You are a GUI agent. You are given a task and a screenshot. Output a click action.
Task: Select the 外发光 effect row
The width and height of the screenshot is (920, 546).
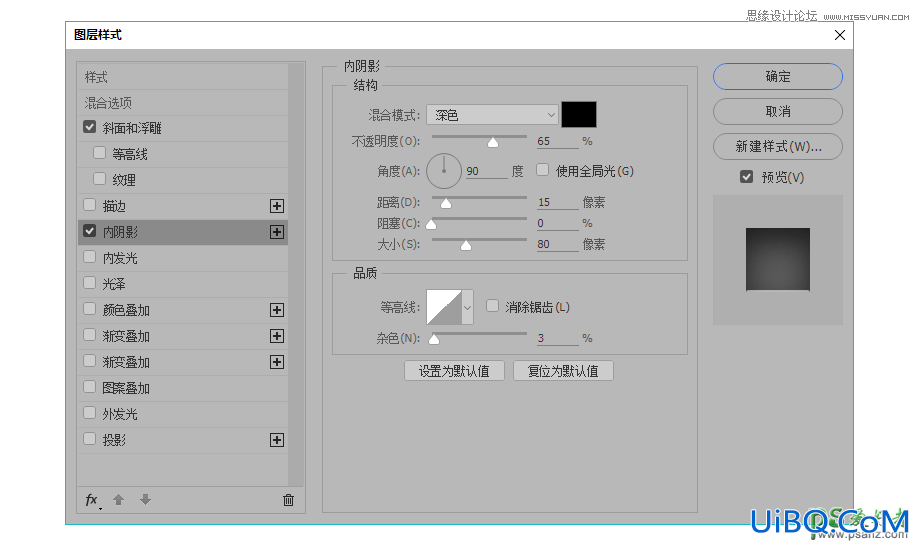pyautogui.click(x=182, y=414)
